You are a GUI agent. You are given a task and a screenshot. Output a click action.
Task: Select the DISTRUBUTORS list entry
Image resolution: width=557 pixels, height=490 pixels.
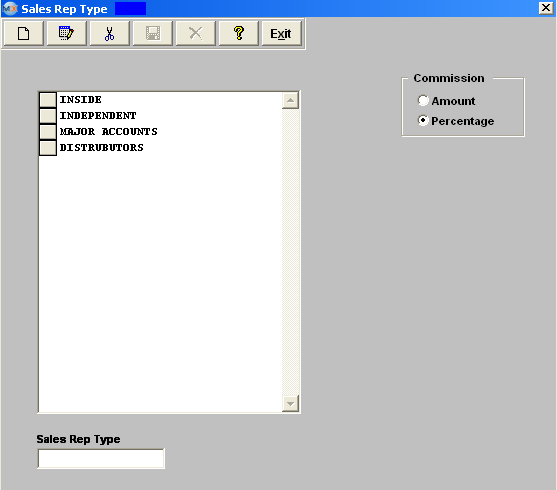click(x=102, y=147)
